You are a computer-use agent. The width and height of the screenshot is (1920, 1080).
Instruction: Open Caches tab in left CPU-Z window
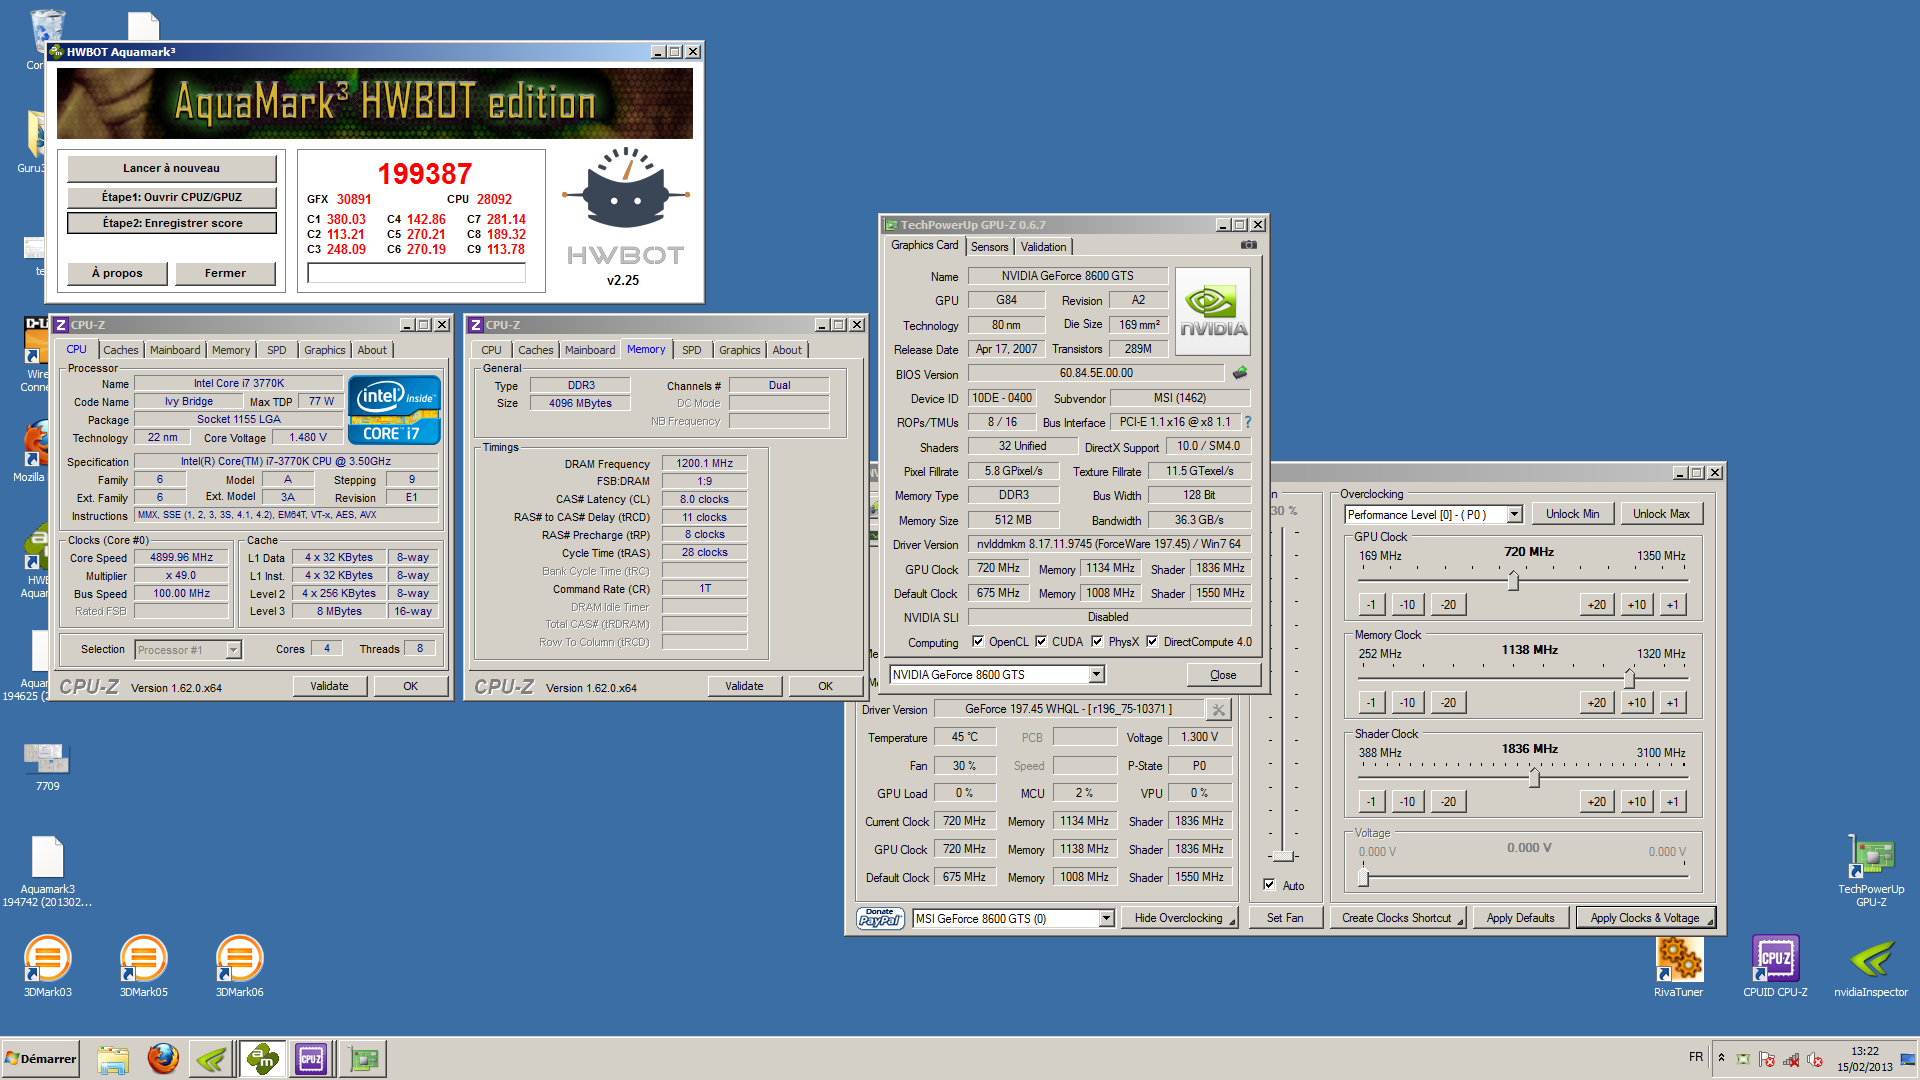click(121, 350)
